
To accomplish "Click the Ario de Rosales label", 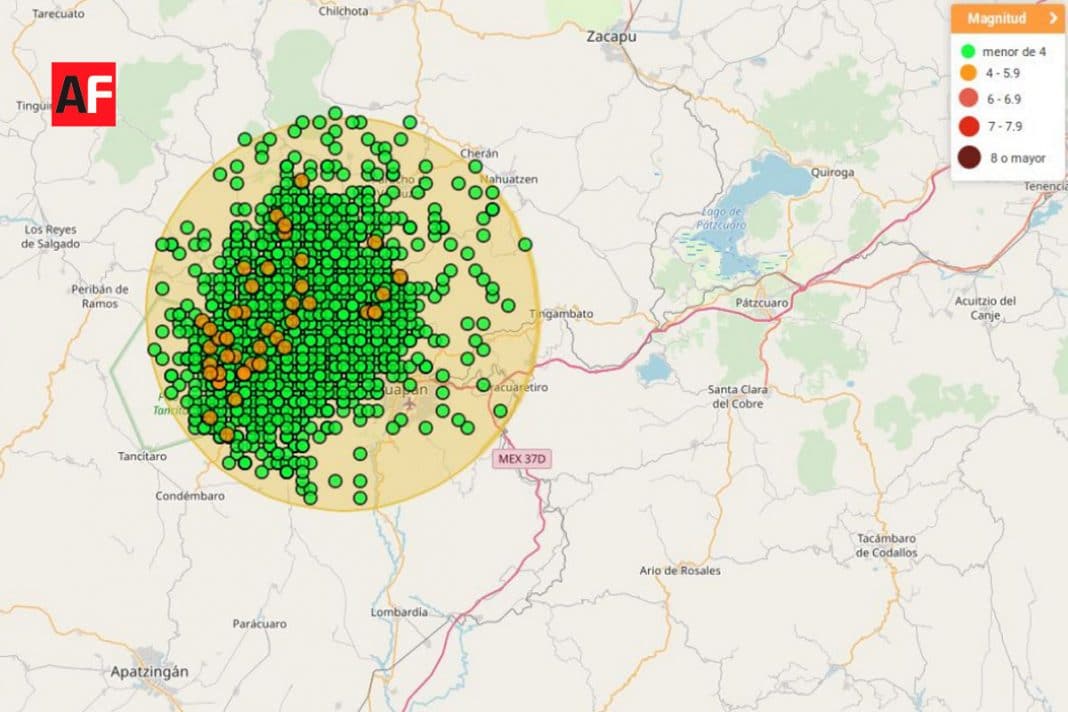I will click(680, 570).
